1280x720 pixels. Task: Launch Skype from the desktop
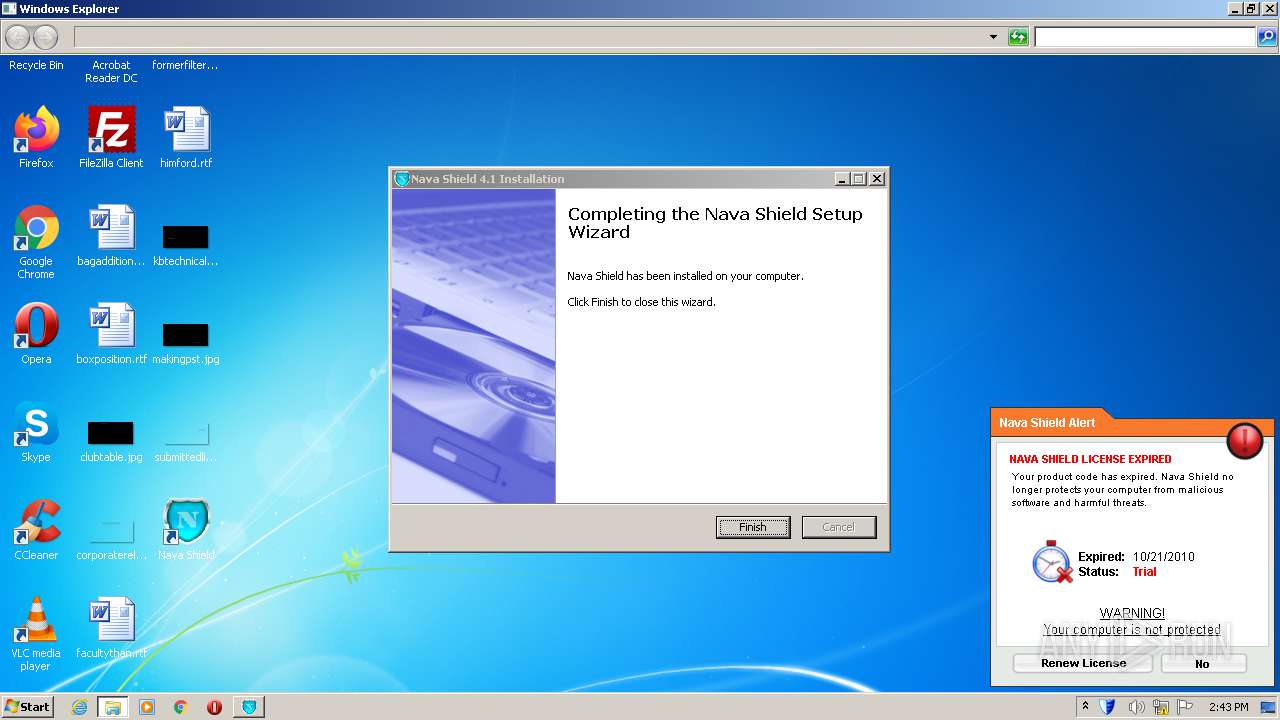(x=36, y=432)
